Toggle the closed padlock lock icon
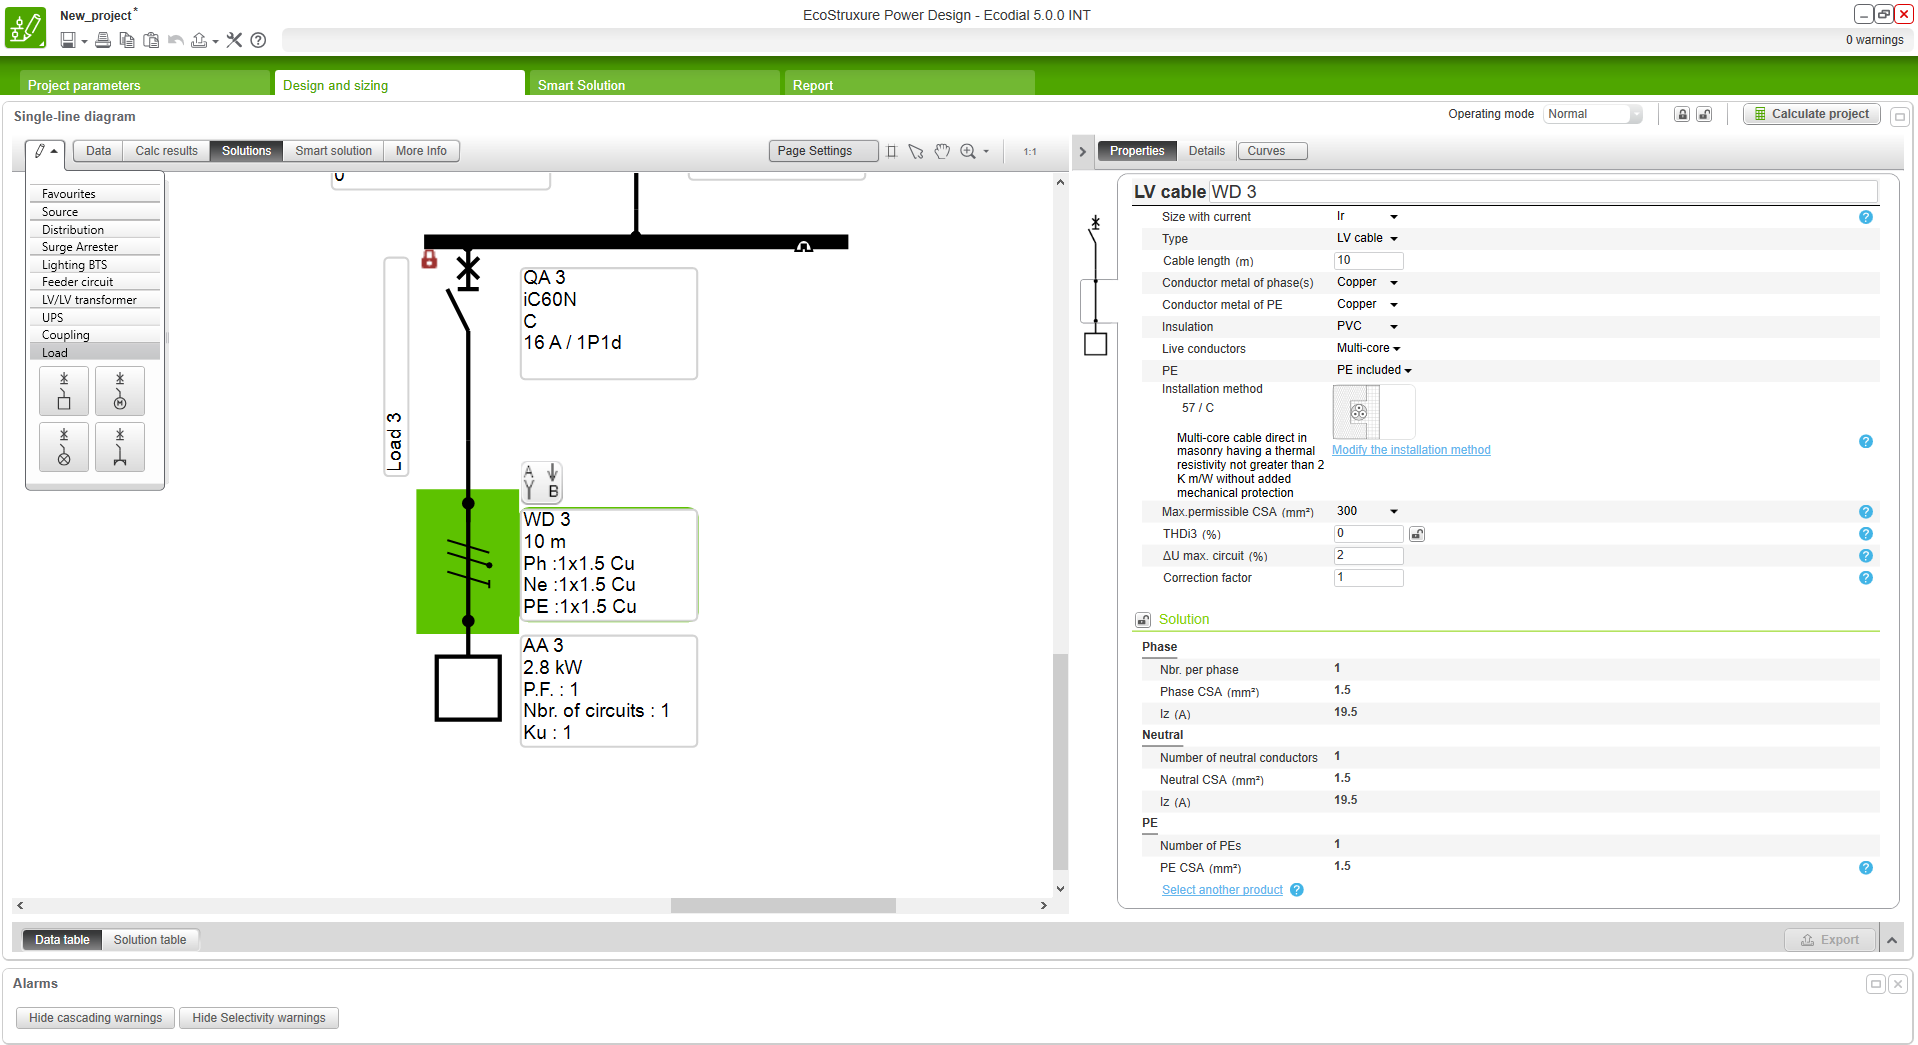1918x1045 pixels. pos(1682,115)
